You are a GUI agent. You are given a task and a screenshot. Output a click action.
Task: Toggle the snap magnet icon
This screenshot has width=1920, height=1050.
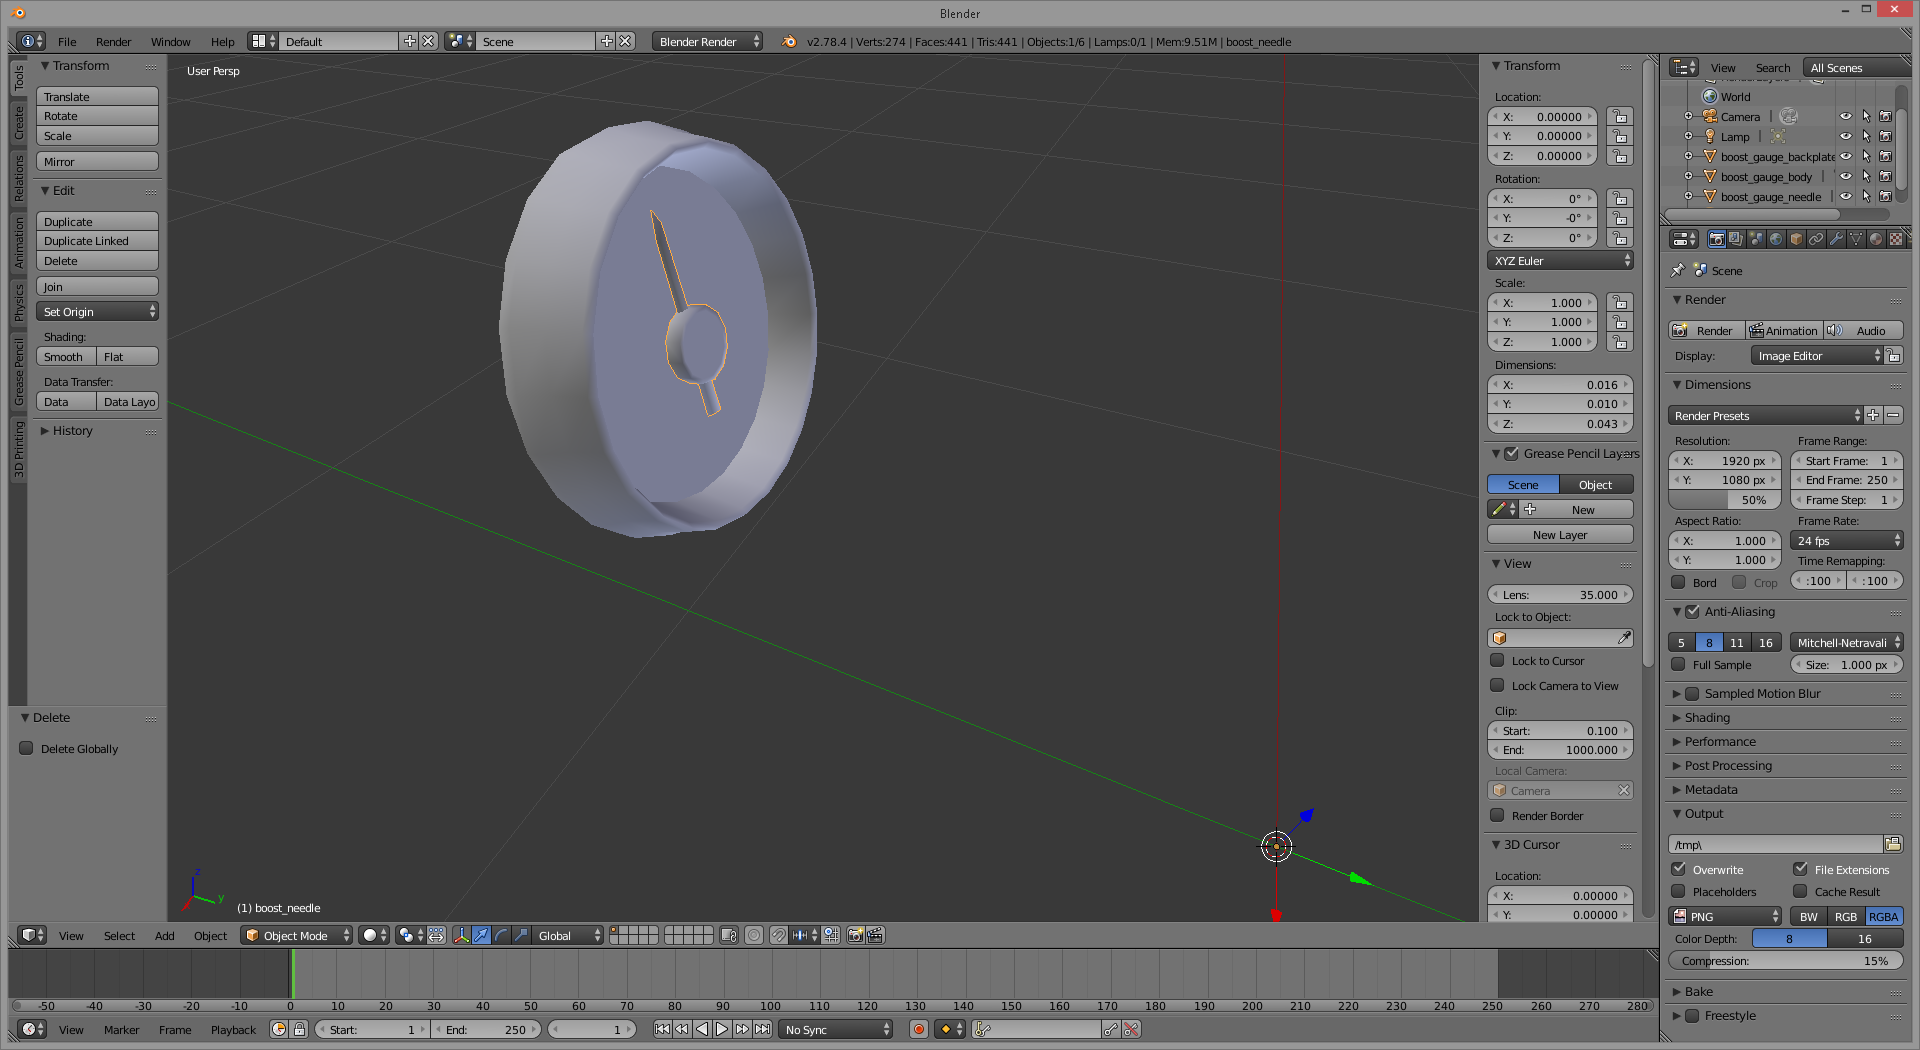[778, 935]
